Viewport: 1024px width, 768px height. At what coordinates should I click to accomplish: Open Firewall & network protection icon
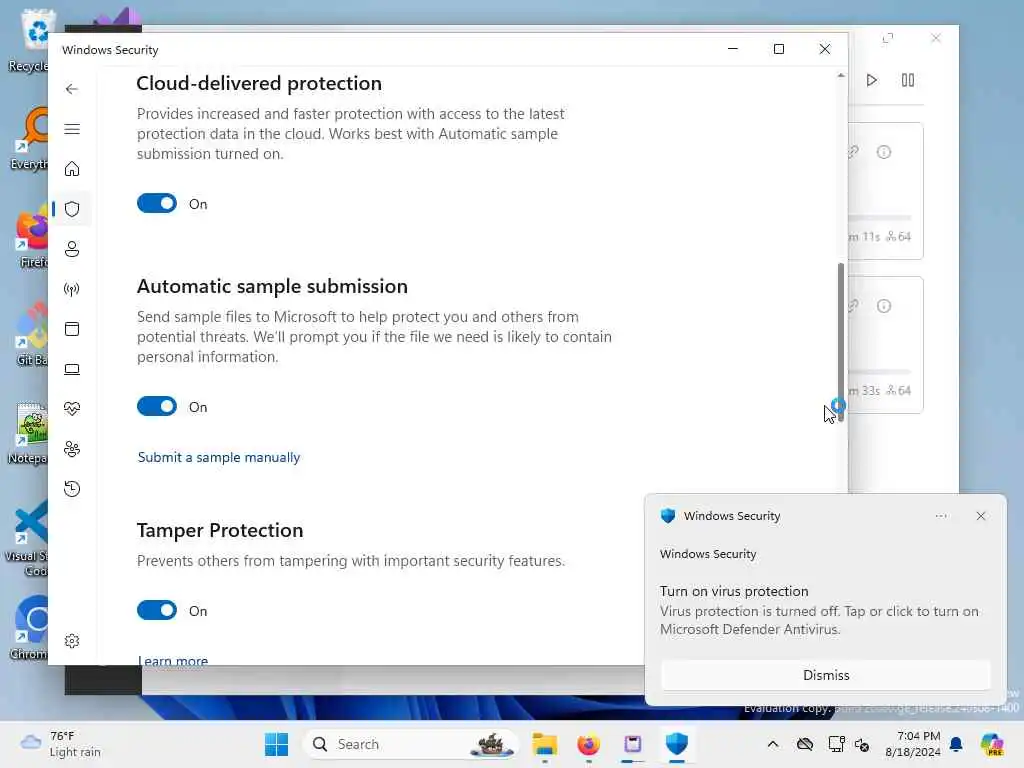[72, 289]
